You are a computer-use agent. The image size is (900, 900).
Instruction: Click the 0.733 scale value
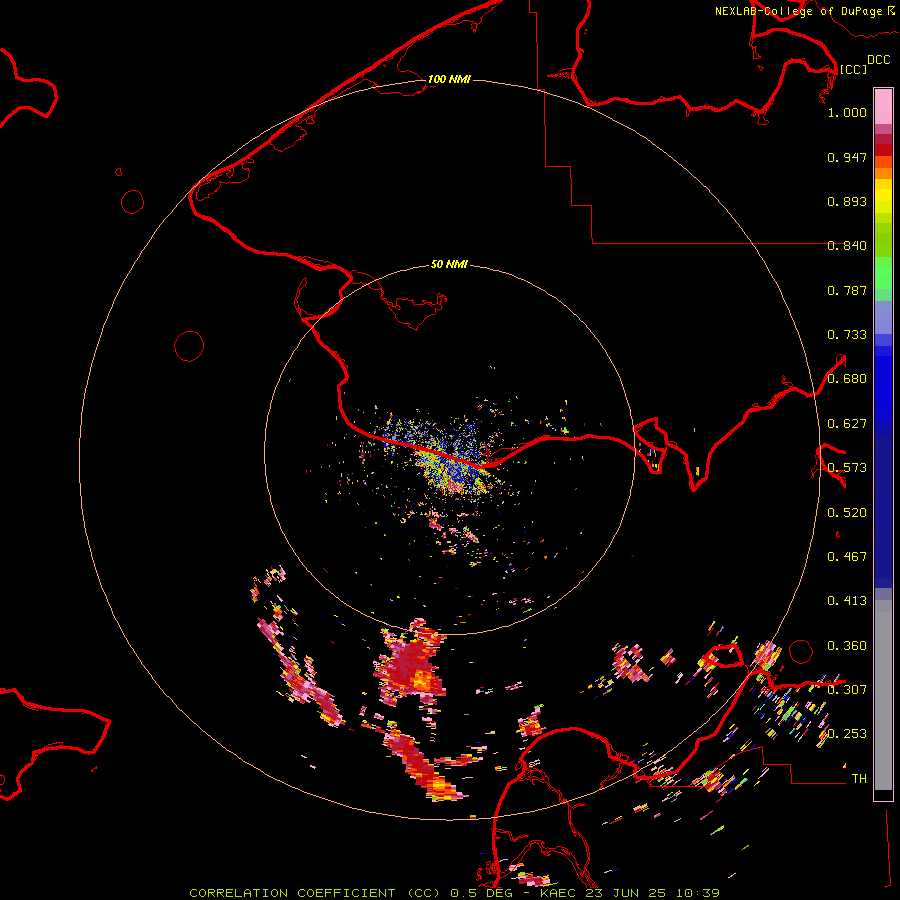[847, 335]
